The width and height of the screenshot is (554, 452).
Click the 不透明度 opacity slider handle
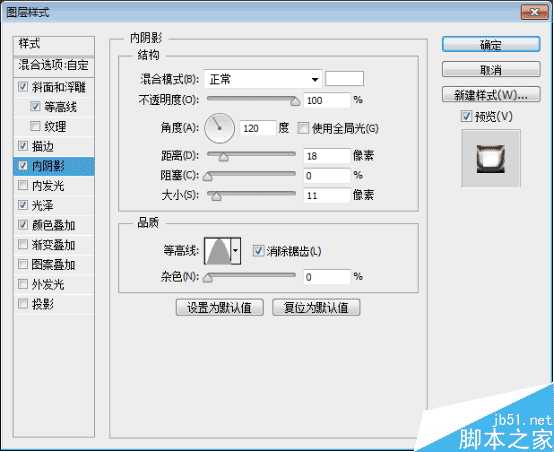point(295,102)
